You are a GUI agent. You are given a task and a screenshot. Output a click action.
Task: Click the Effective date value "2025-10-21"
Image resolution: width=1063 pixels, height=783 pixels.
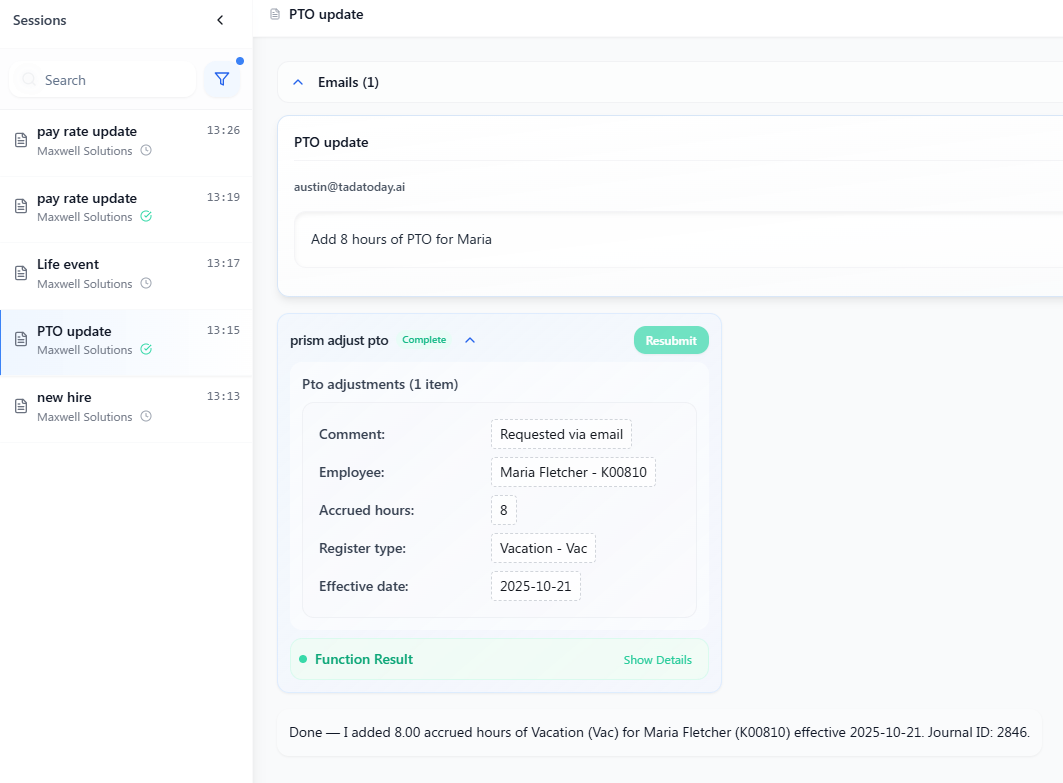536,586
